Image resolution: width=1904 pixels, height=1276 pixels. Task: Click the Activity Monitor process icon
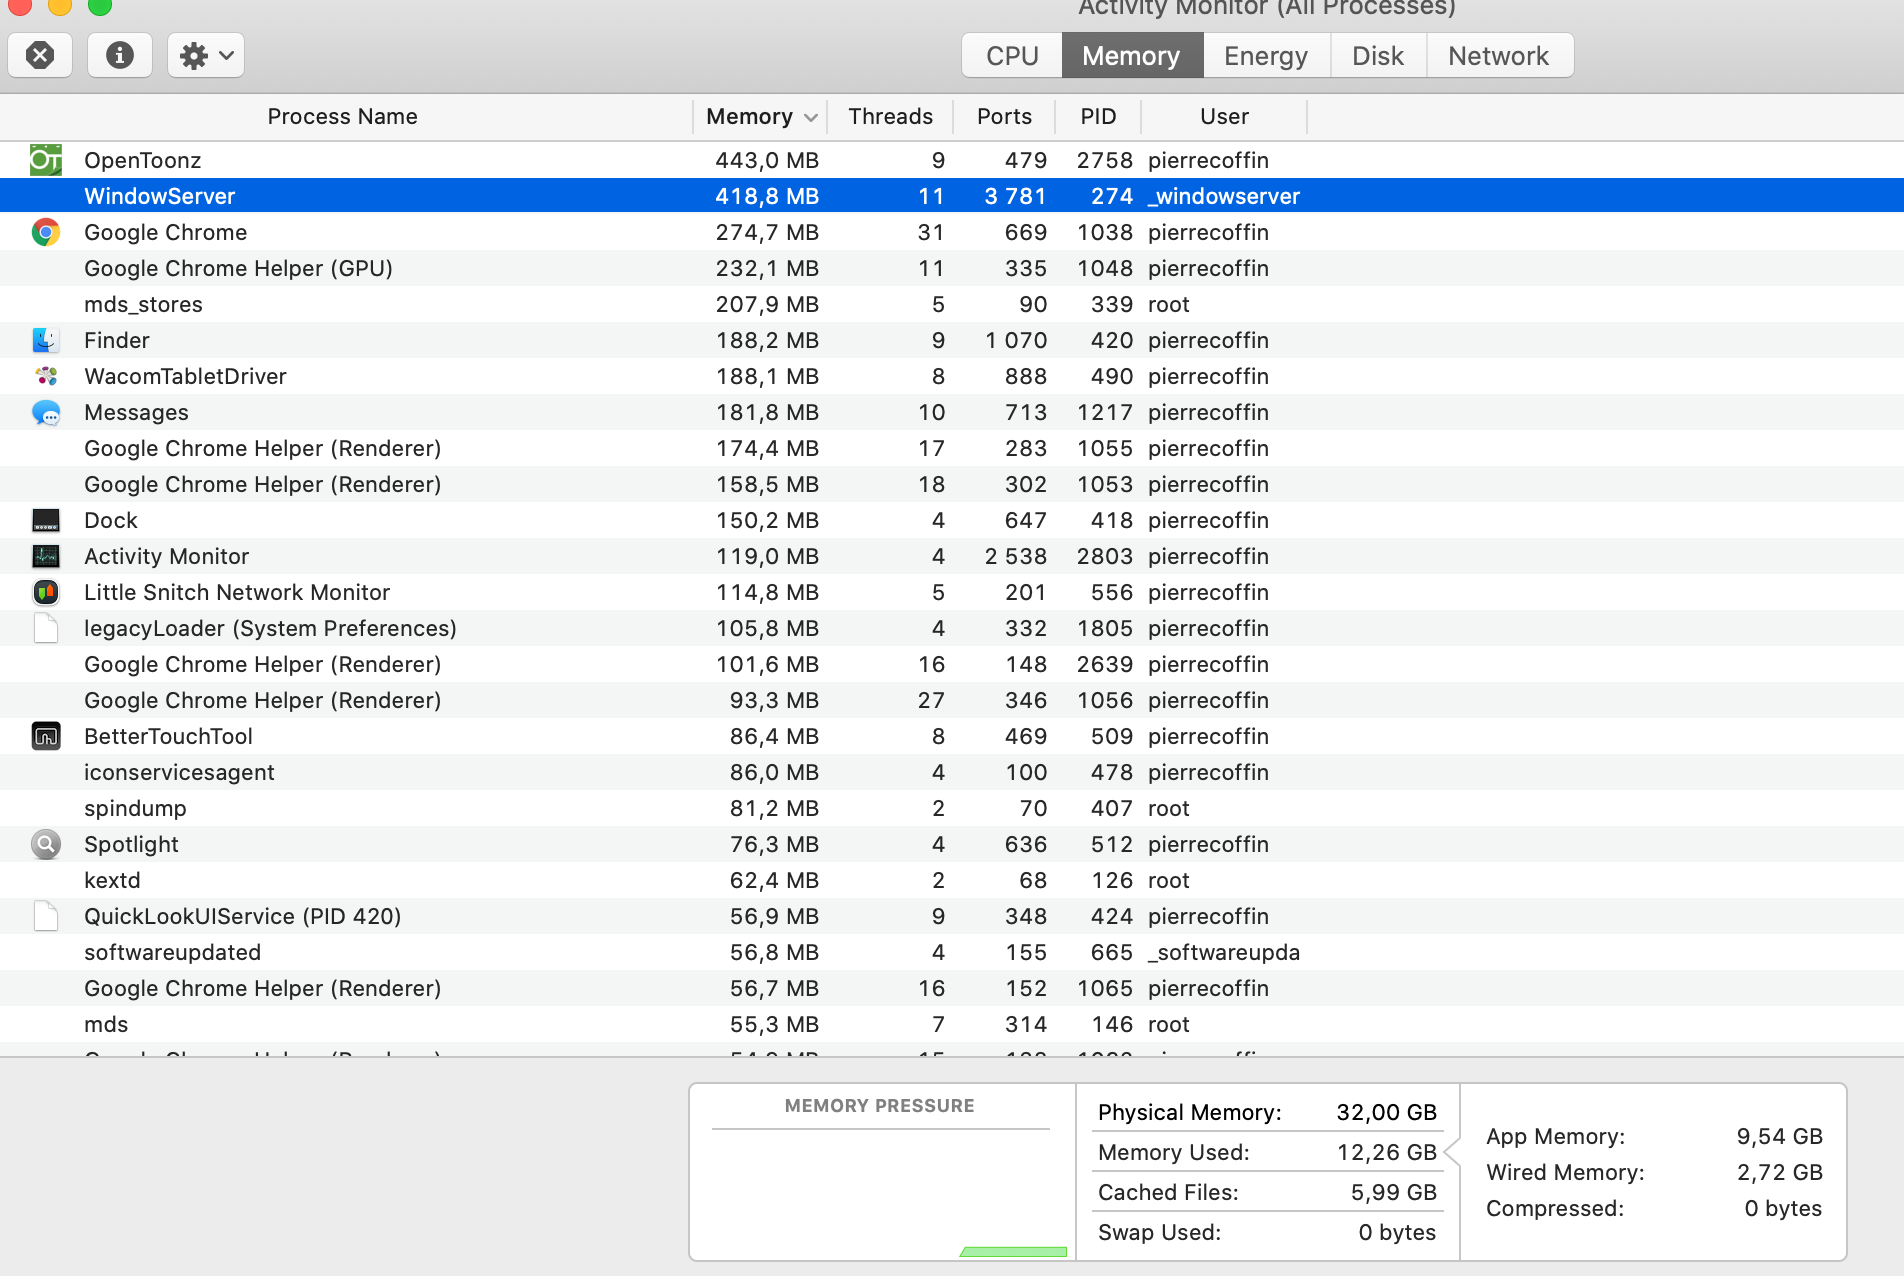tap(46, 556)
